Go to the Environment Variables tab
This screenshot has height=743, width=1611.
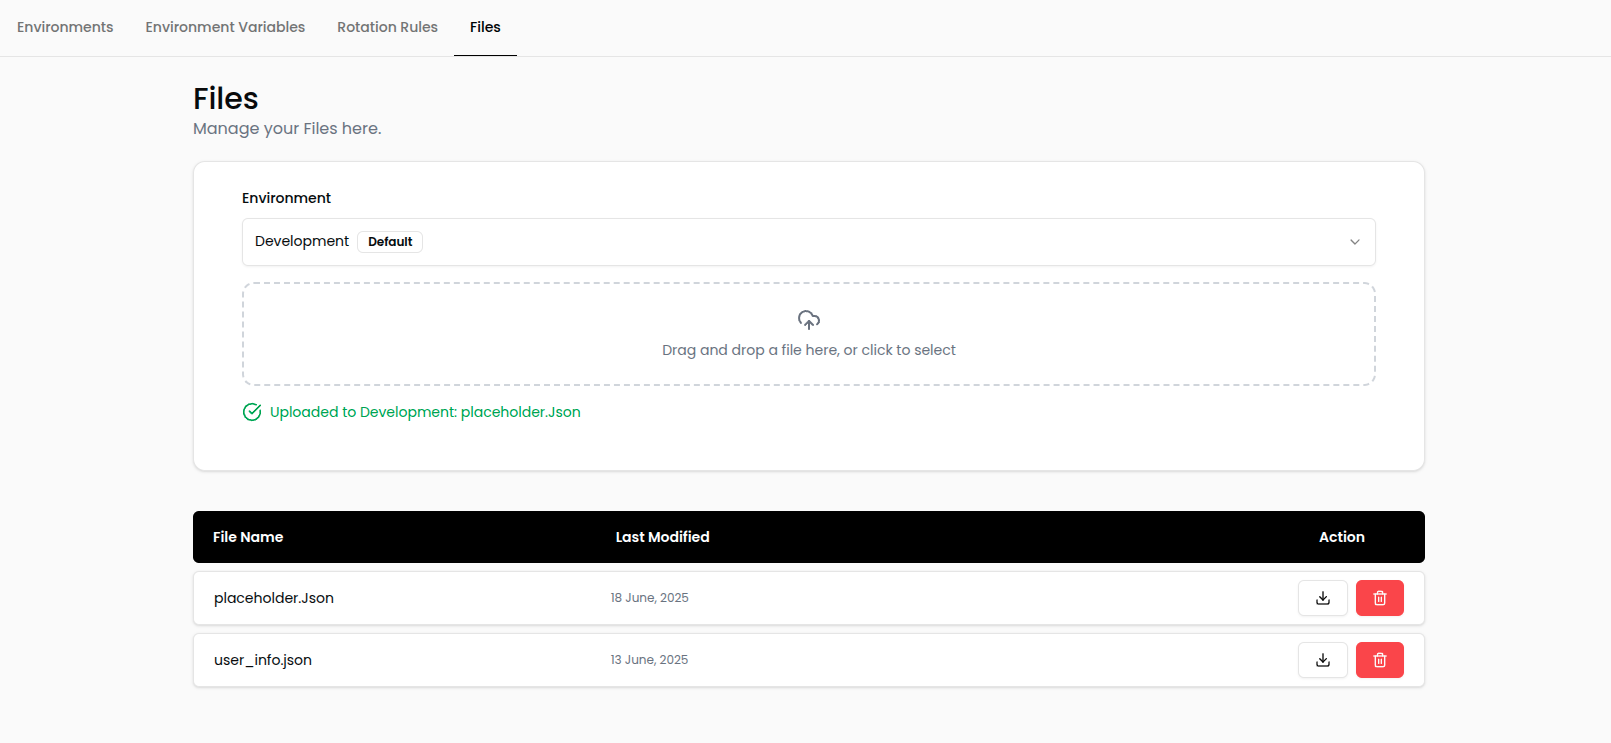[225, 27]
